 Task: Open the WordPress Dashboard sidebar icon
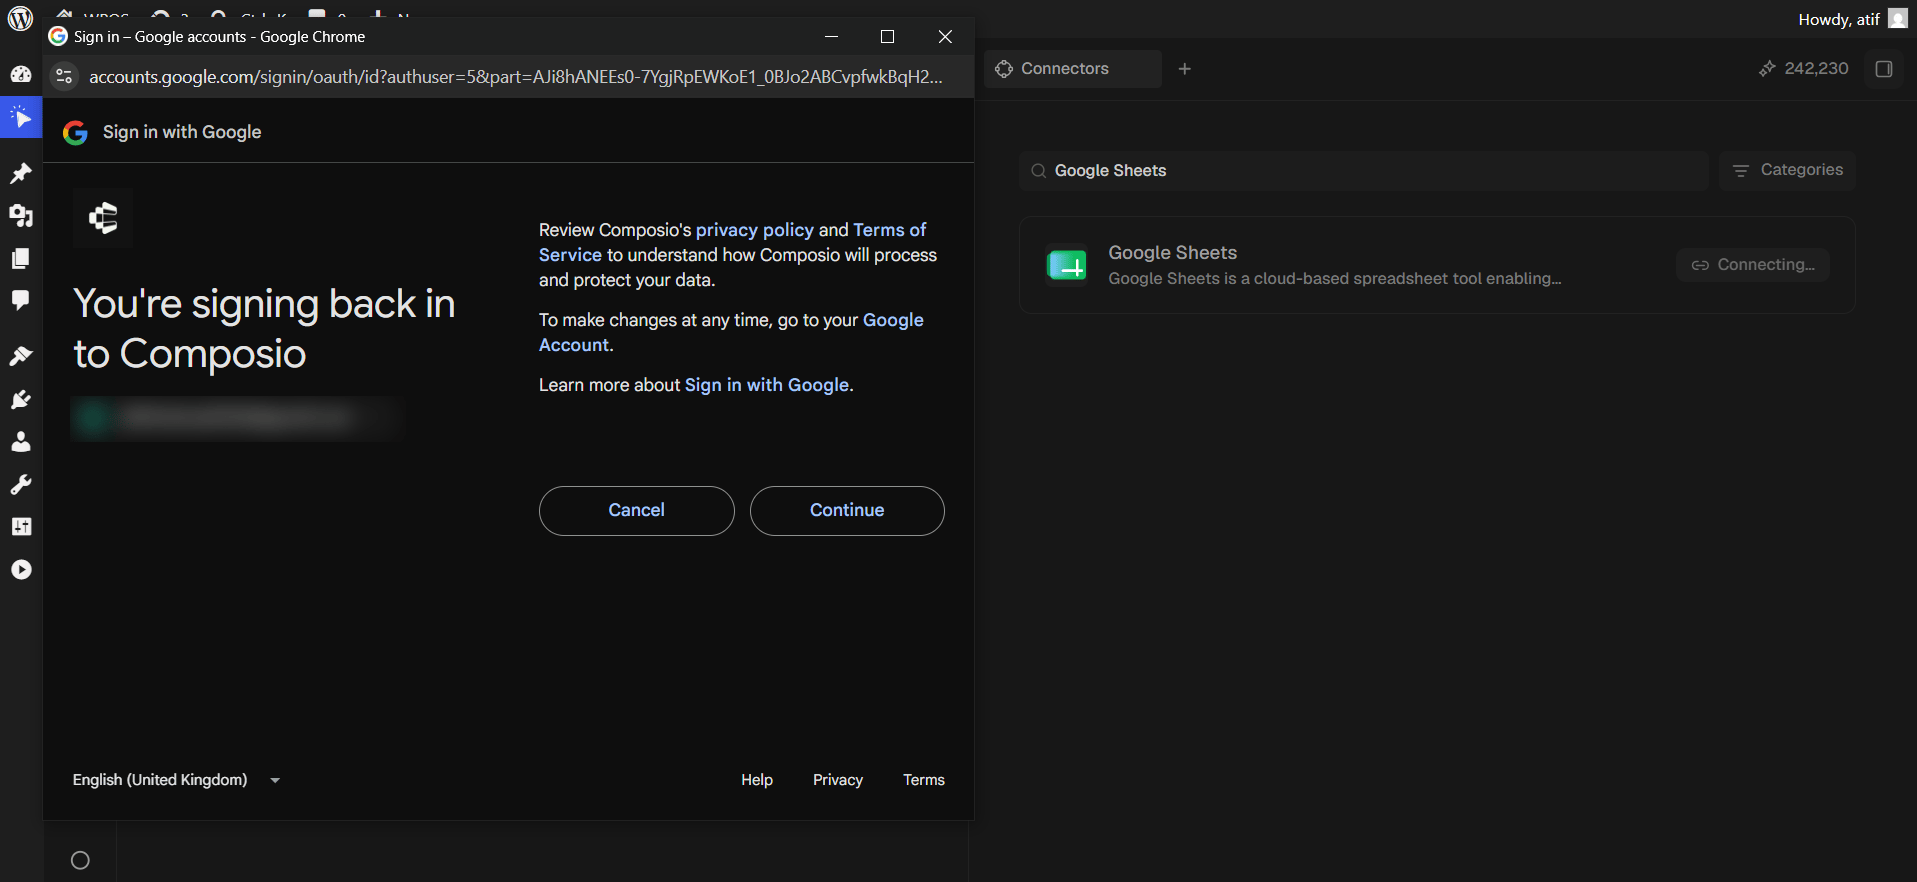click(x=21, y=74)
